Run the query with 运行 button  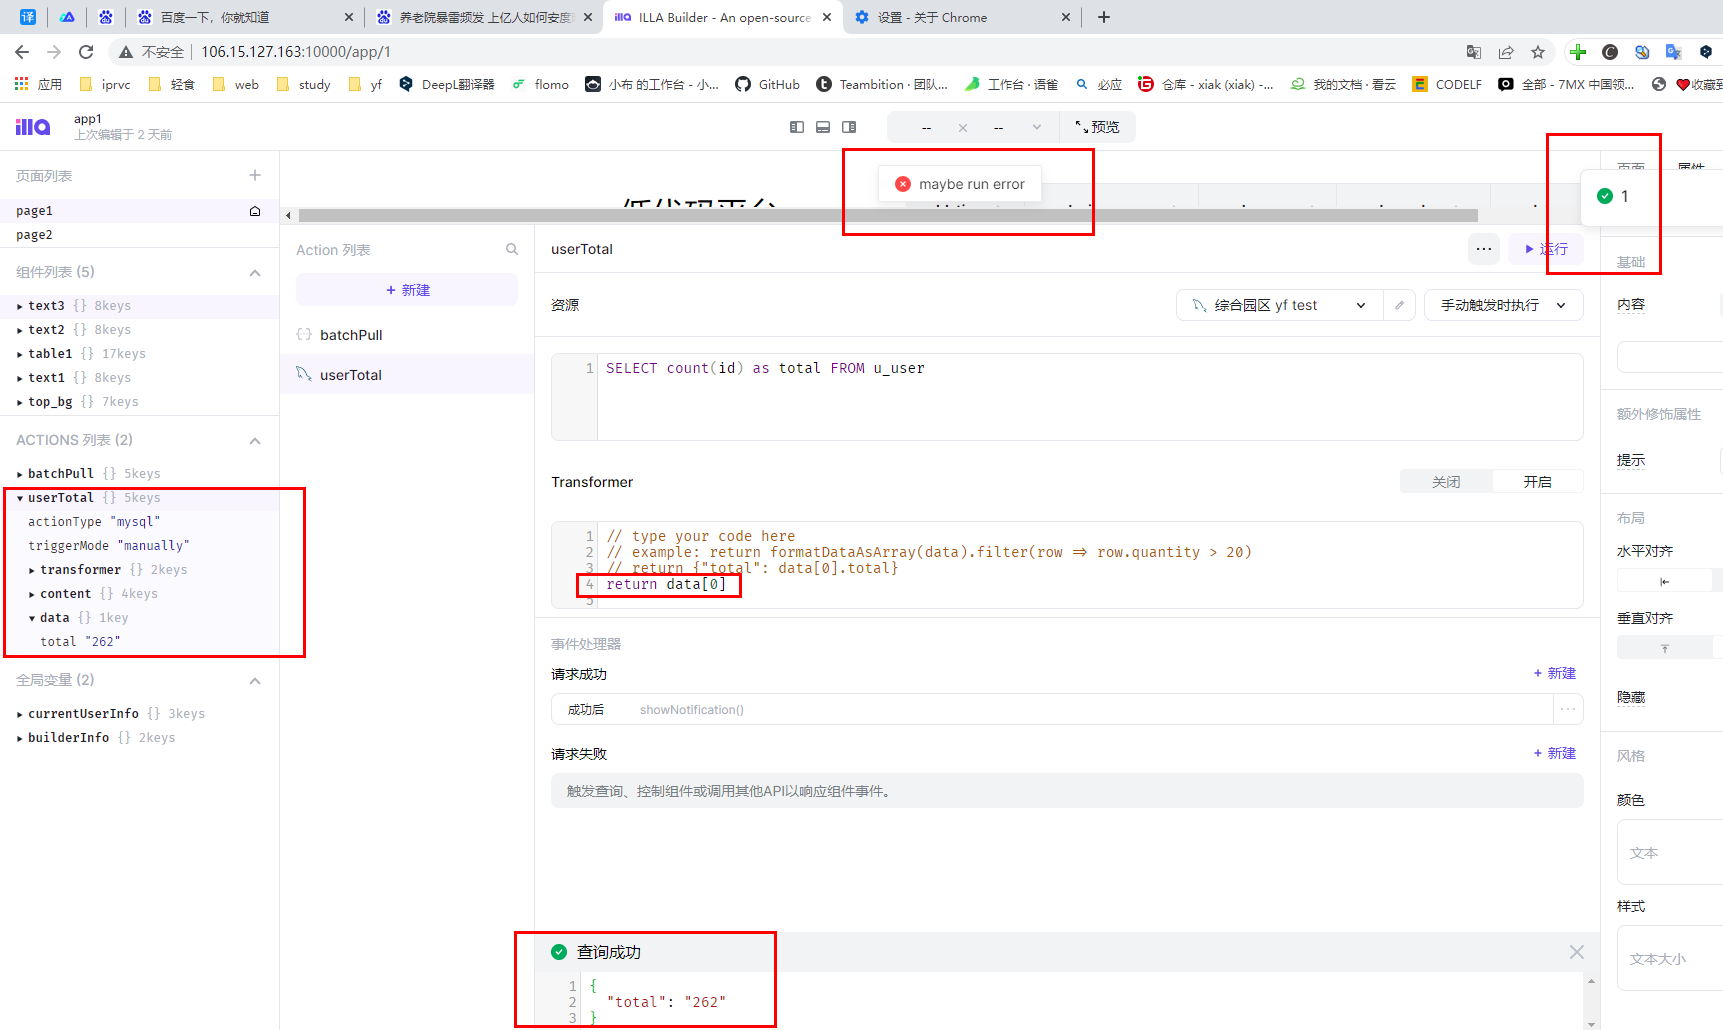coord(1546,249)
